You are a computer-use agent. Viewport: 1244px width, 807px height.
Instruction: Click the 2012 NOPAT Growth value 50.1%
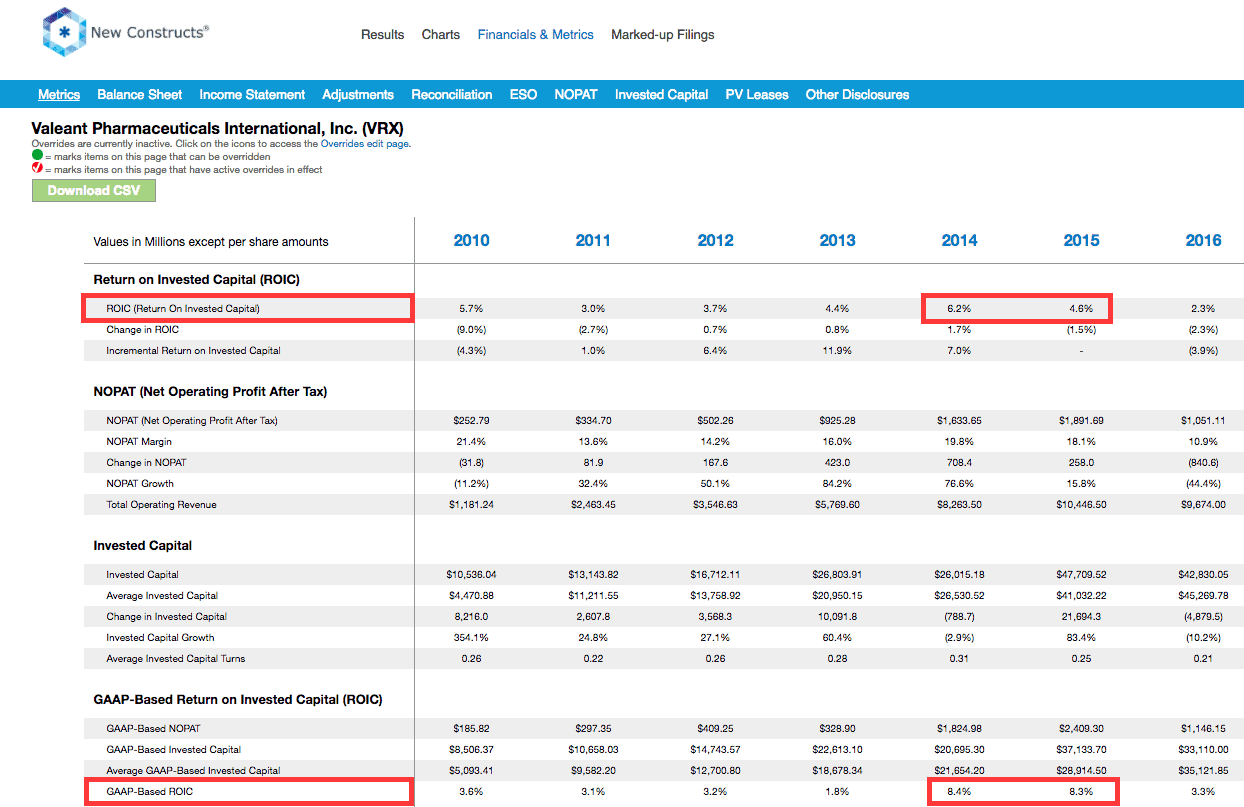(x=716, y=483)
